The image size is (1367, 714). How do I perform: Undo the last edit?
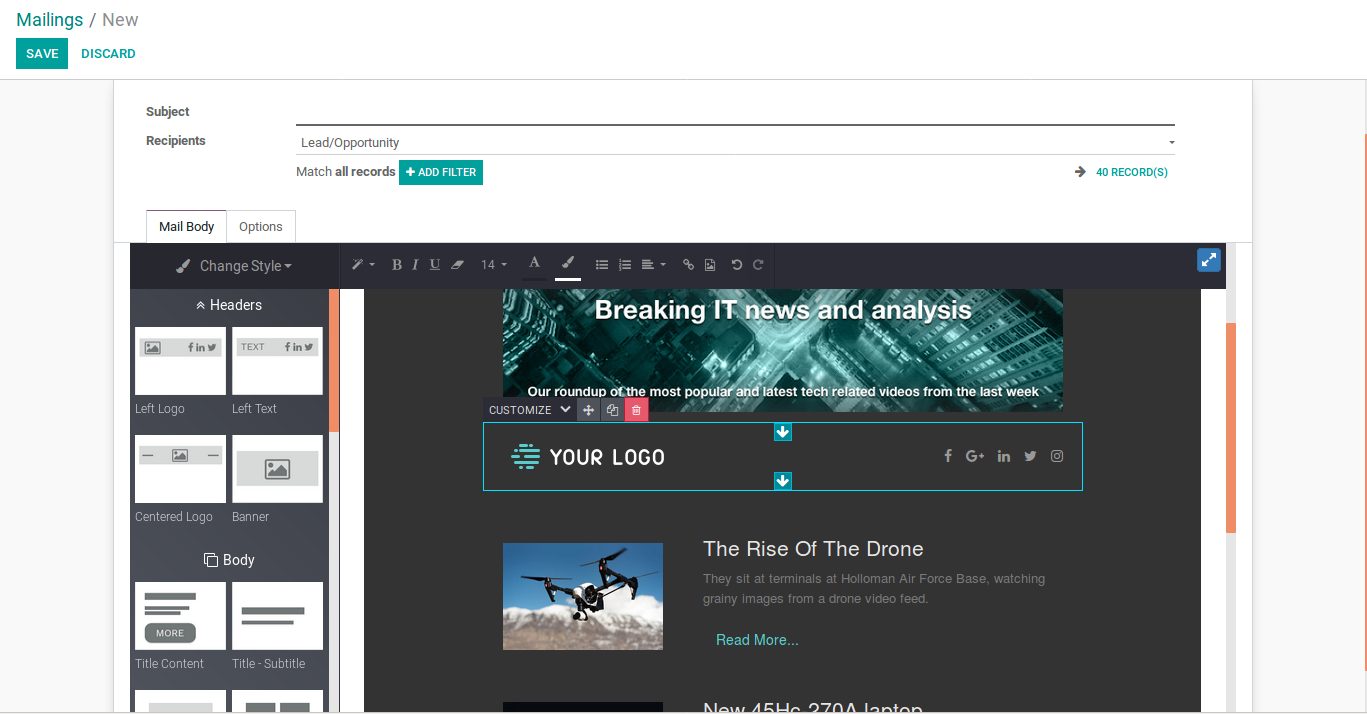737,265
